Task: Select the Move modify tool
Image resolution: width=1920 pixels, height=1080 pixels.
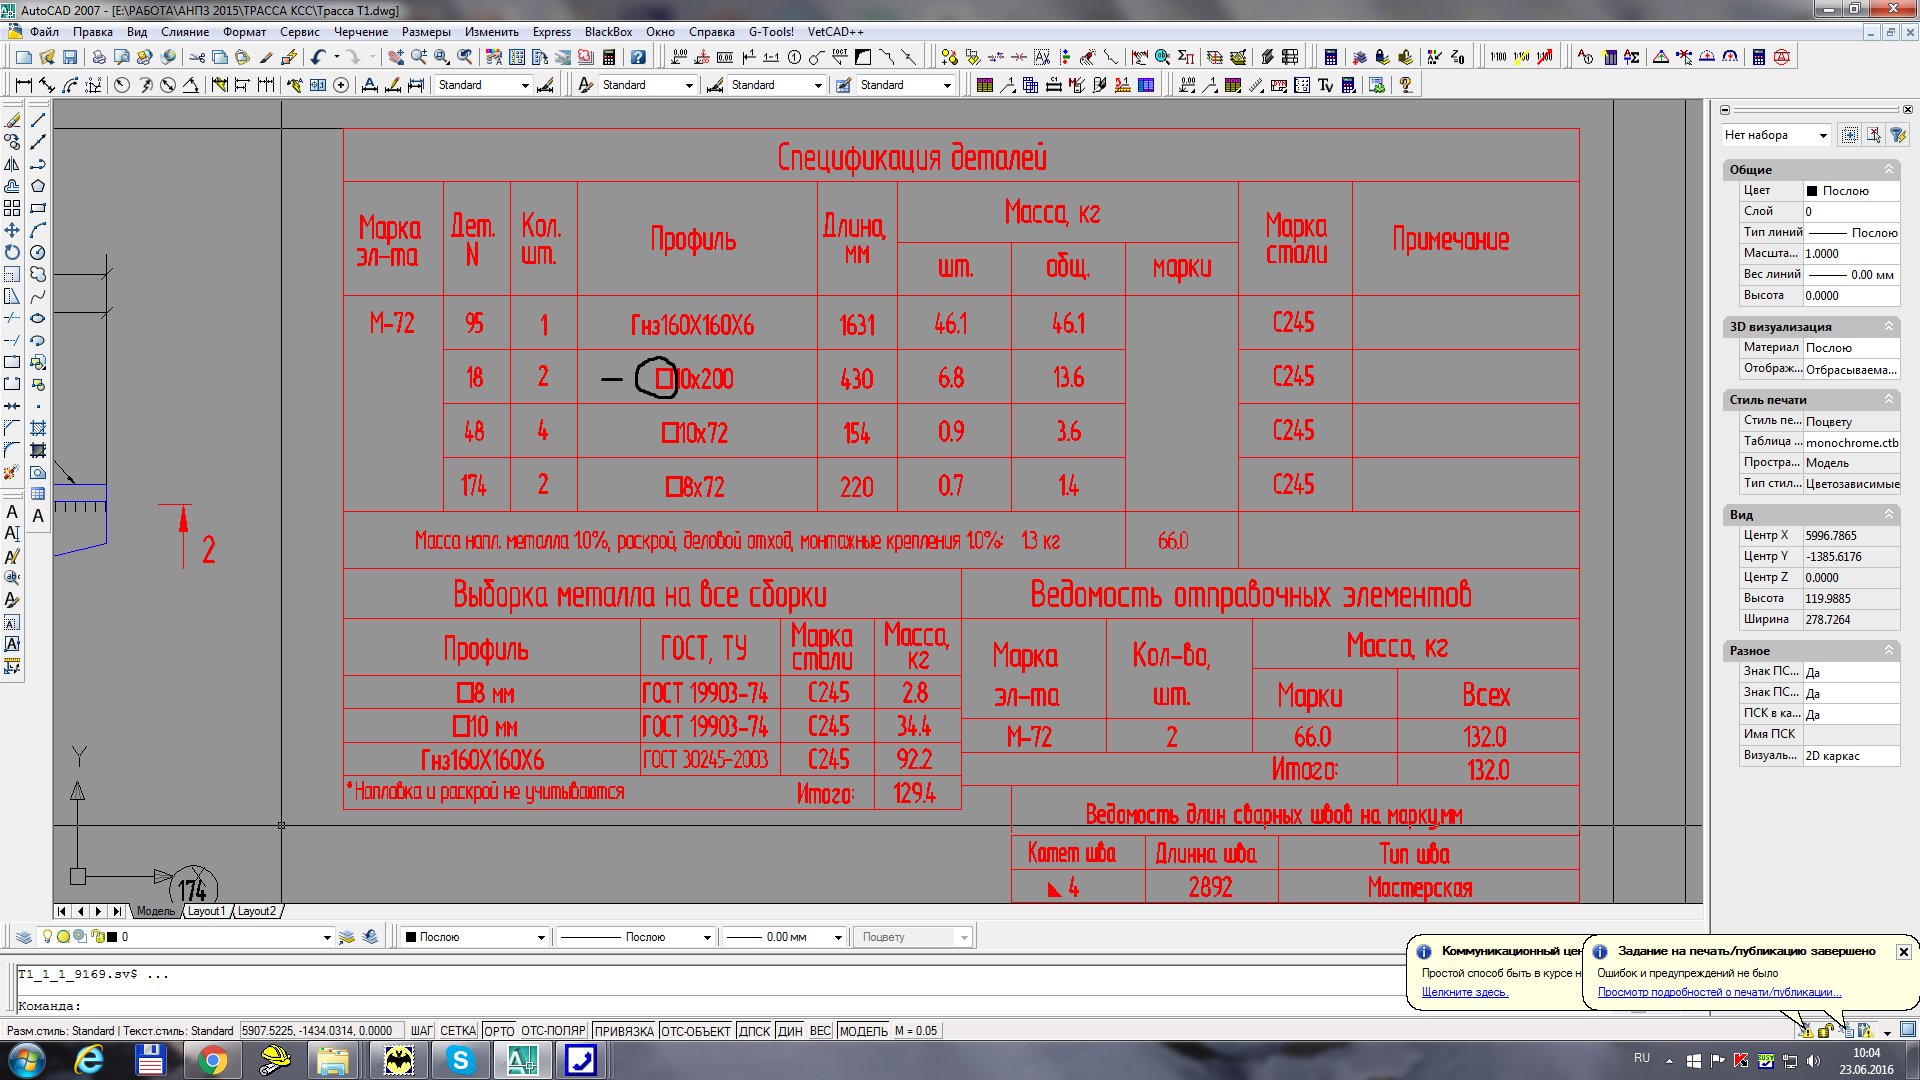Action: [12, 230]
